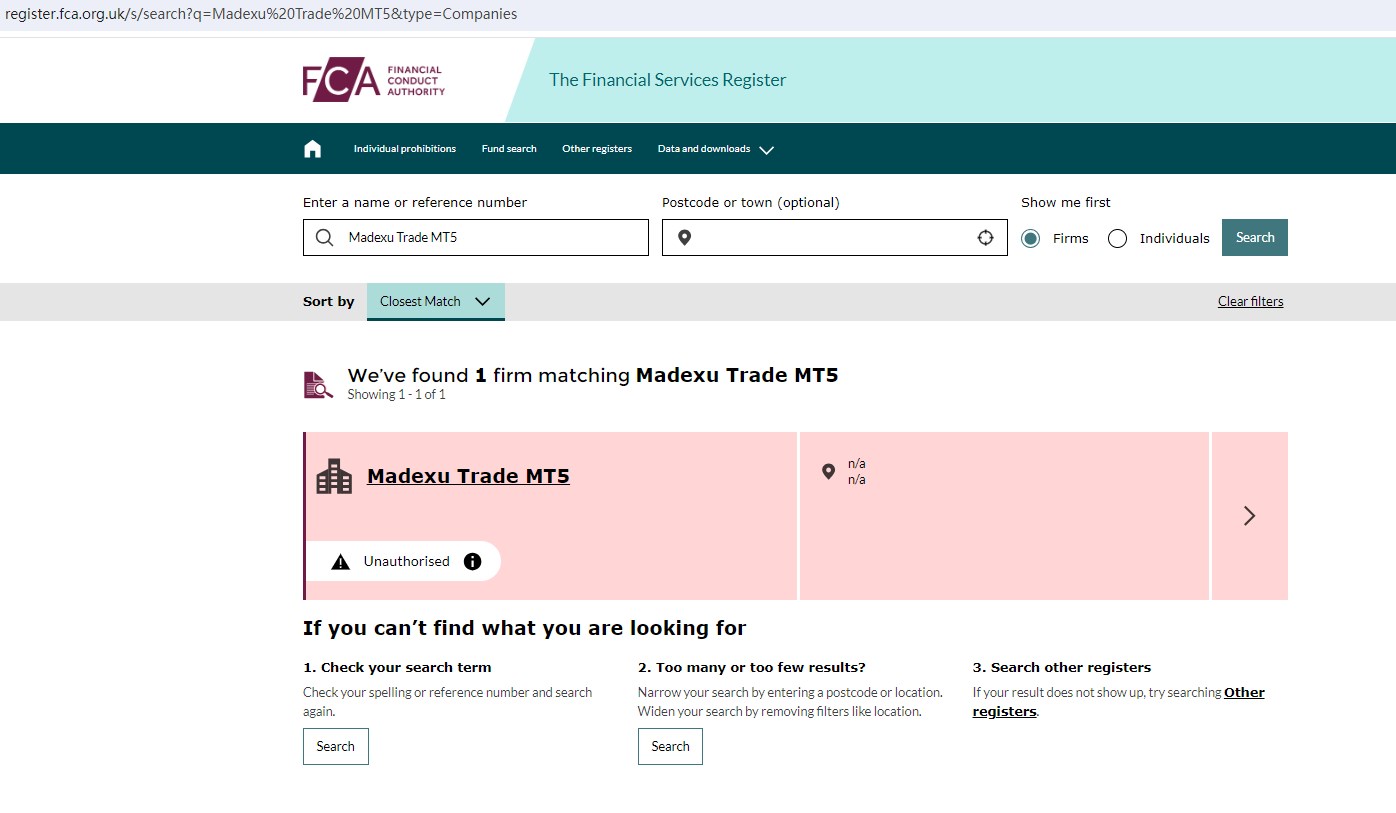
Task: Click the address pin icon in result card
Action: (828, 472)
